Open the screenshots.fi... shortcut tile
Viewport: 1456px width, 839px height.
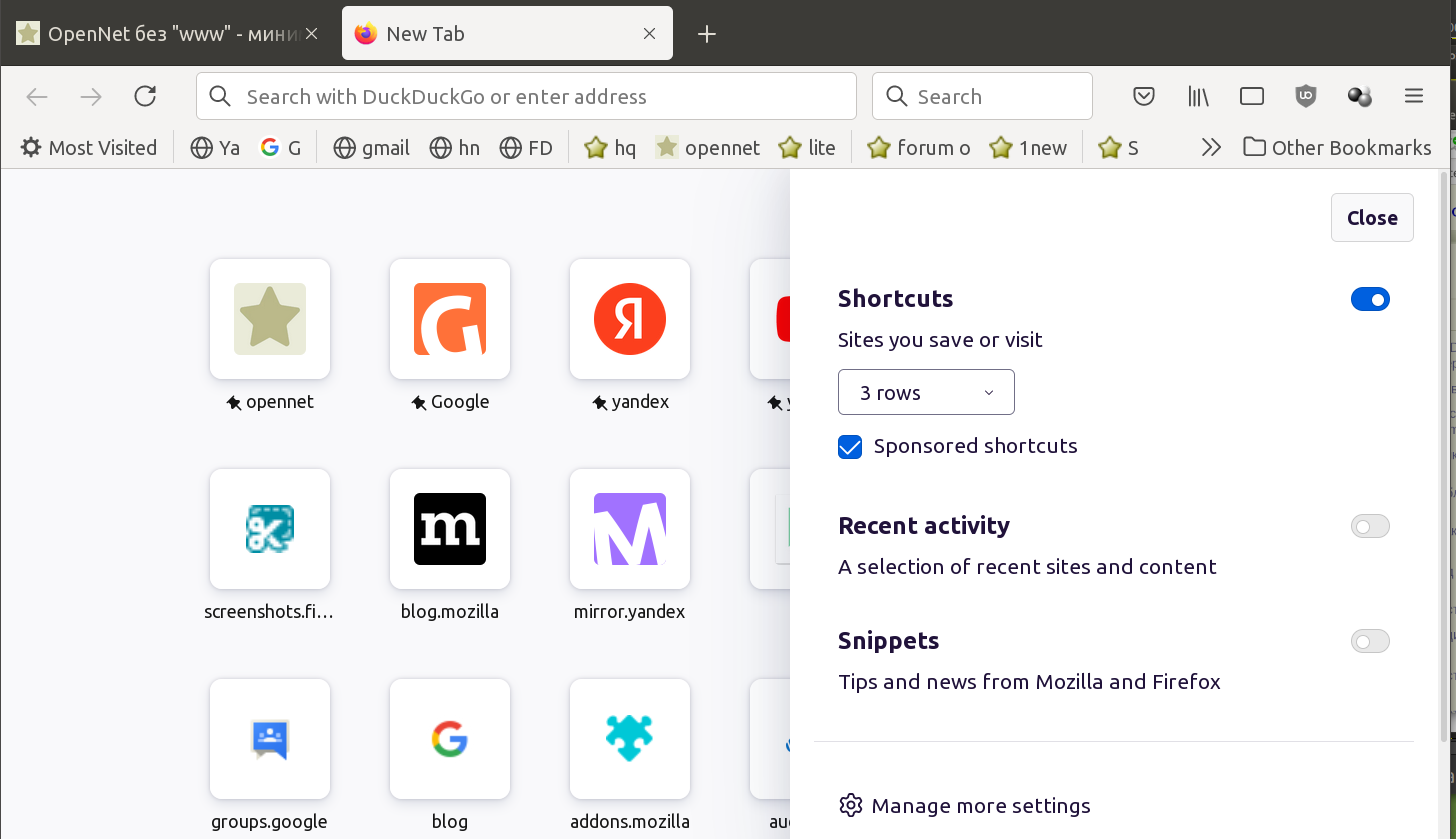click(x=270, y=529)
